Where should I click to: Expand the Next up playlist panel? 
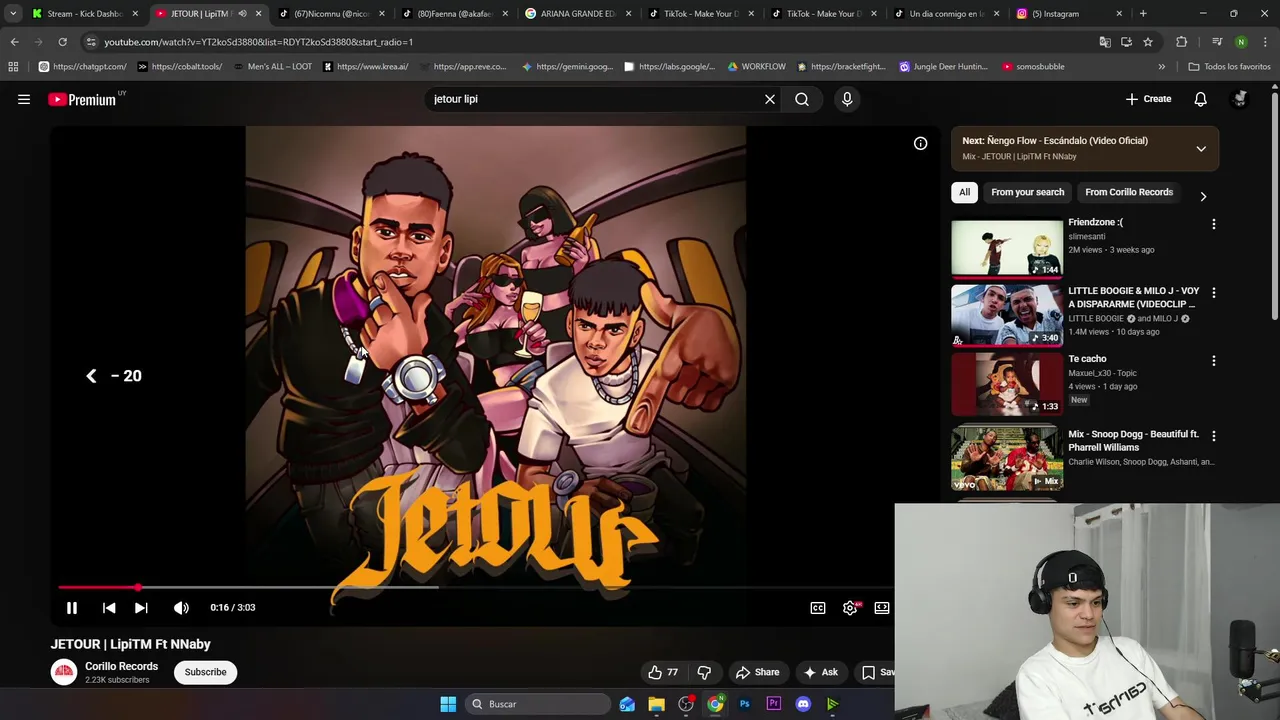point(1201,148)
